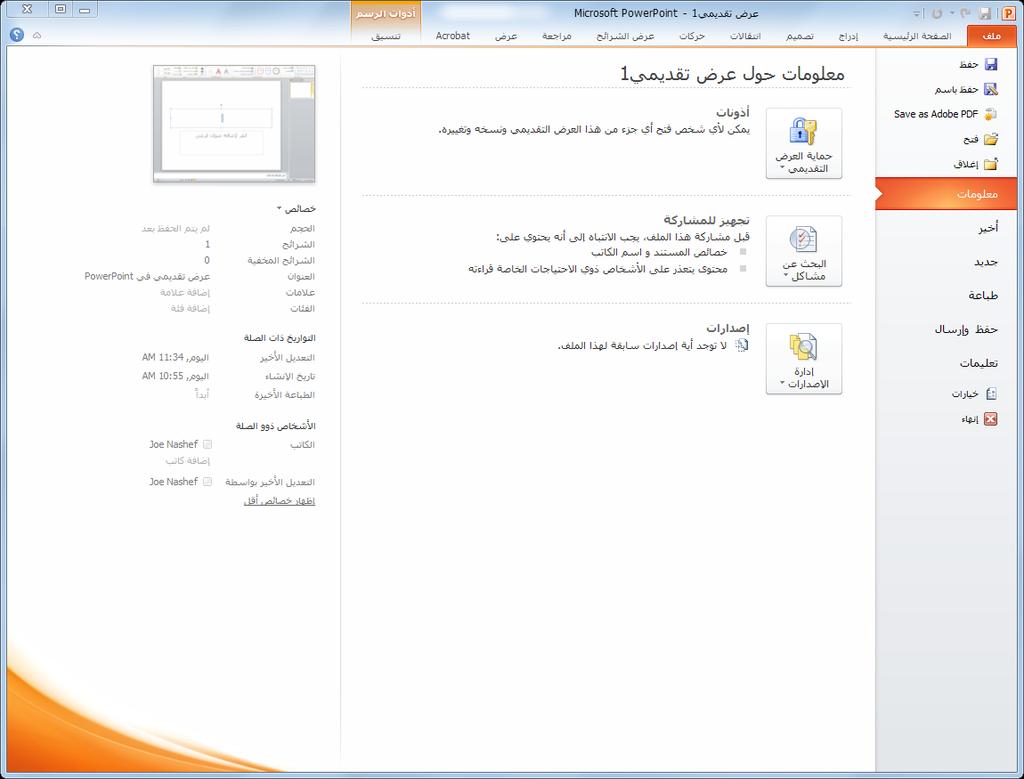The width and height of the screenshot is (1024, 779).
Task: Open the Insert (إدراج) tab
Action: [848, 35]
